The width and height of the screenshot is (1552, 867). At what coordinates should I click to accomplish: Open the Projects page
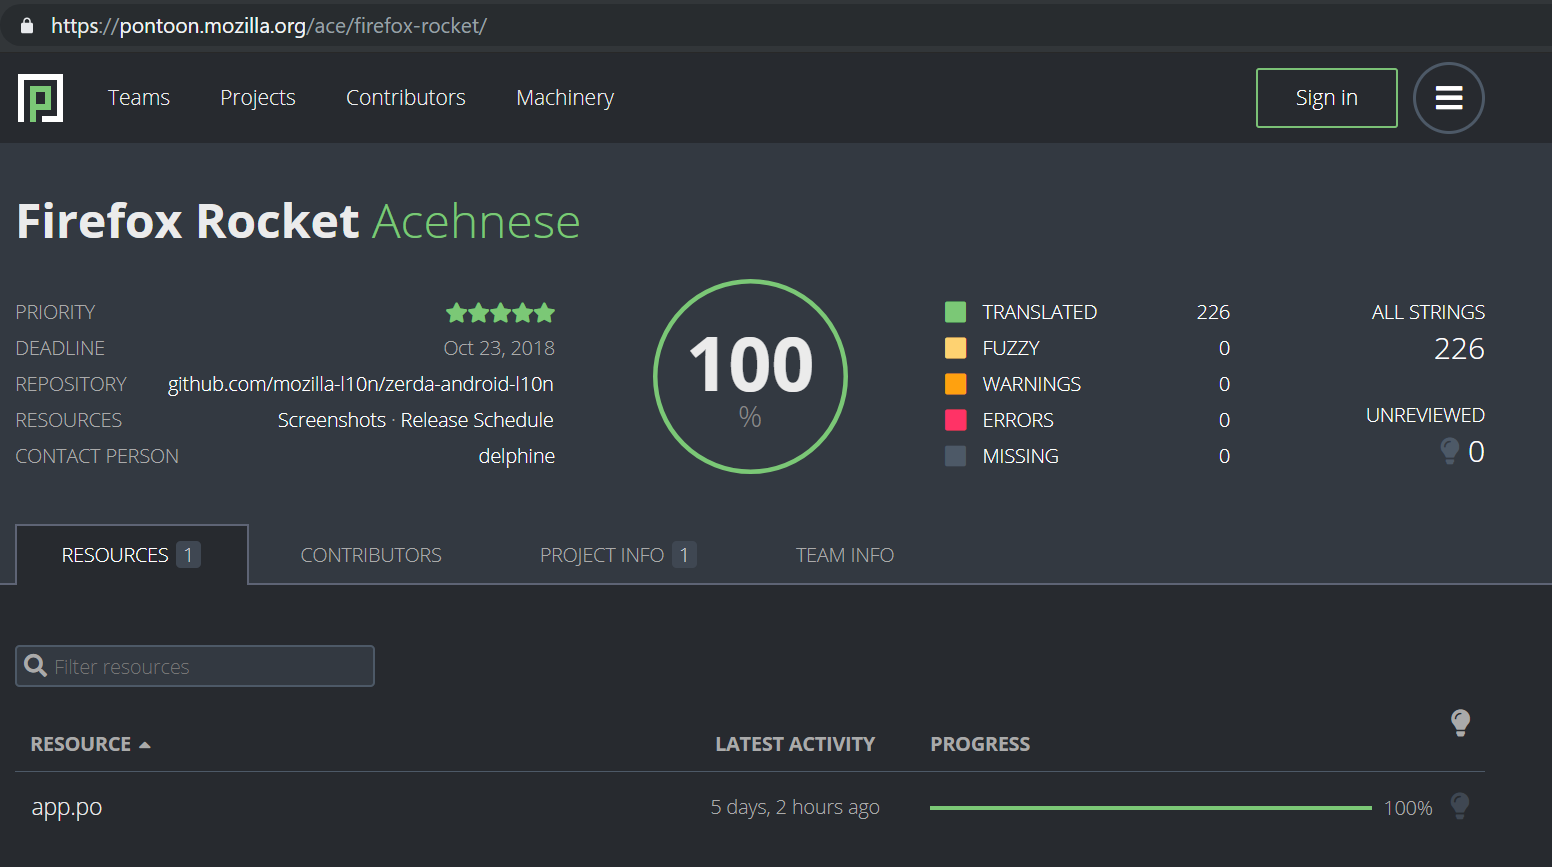(258, 98)
